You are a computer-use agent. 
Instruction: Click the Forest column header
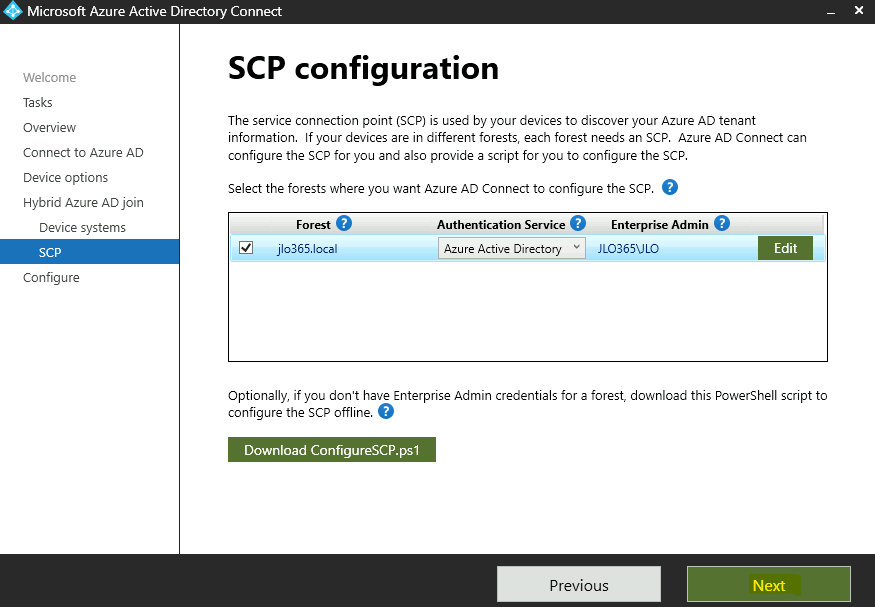click(313, 225)
